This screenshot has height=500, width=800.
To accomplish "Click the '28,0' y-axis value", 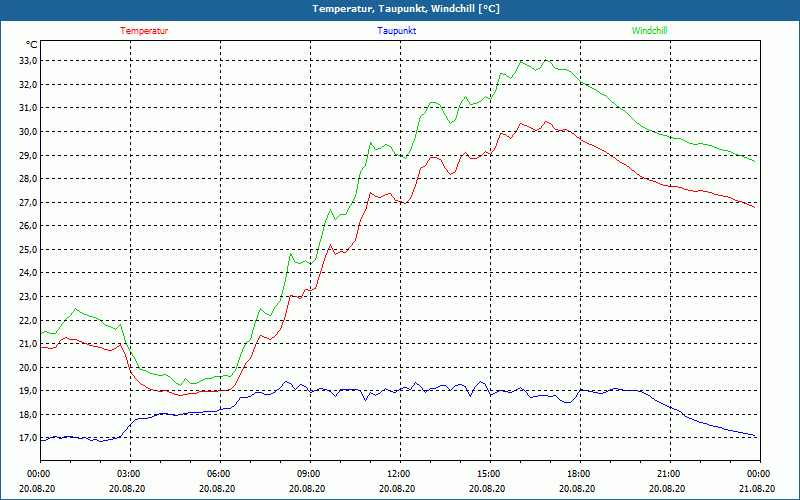I will 28,179.
